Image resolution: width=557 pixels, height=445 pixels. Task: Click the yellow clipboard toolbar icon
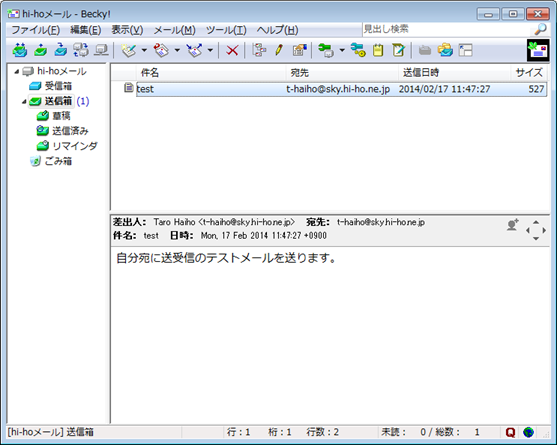[378, 50]
